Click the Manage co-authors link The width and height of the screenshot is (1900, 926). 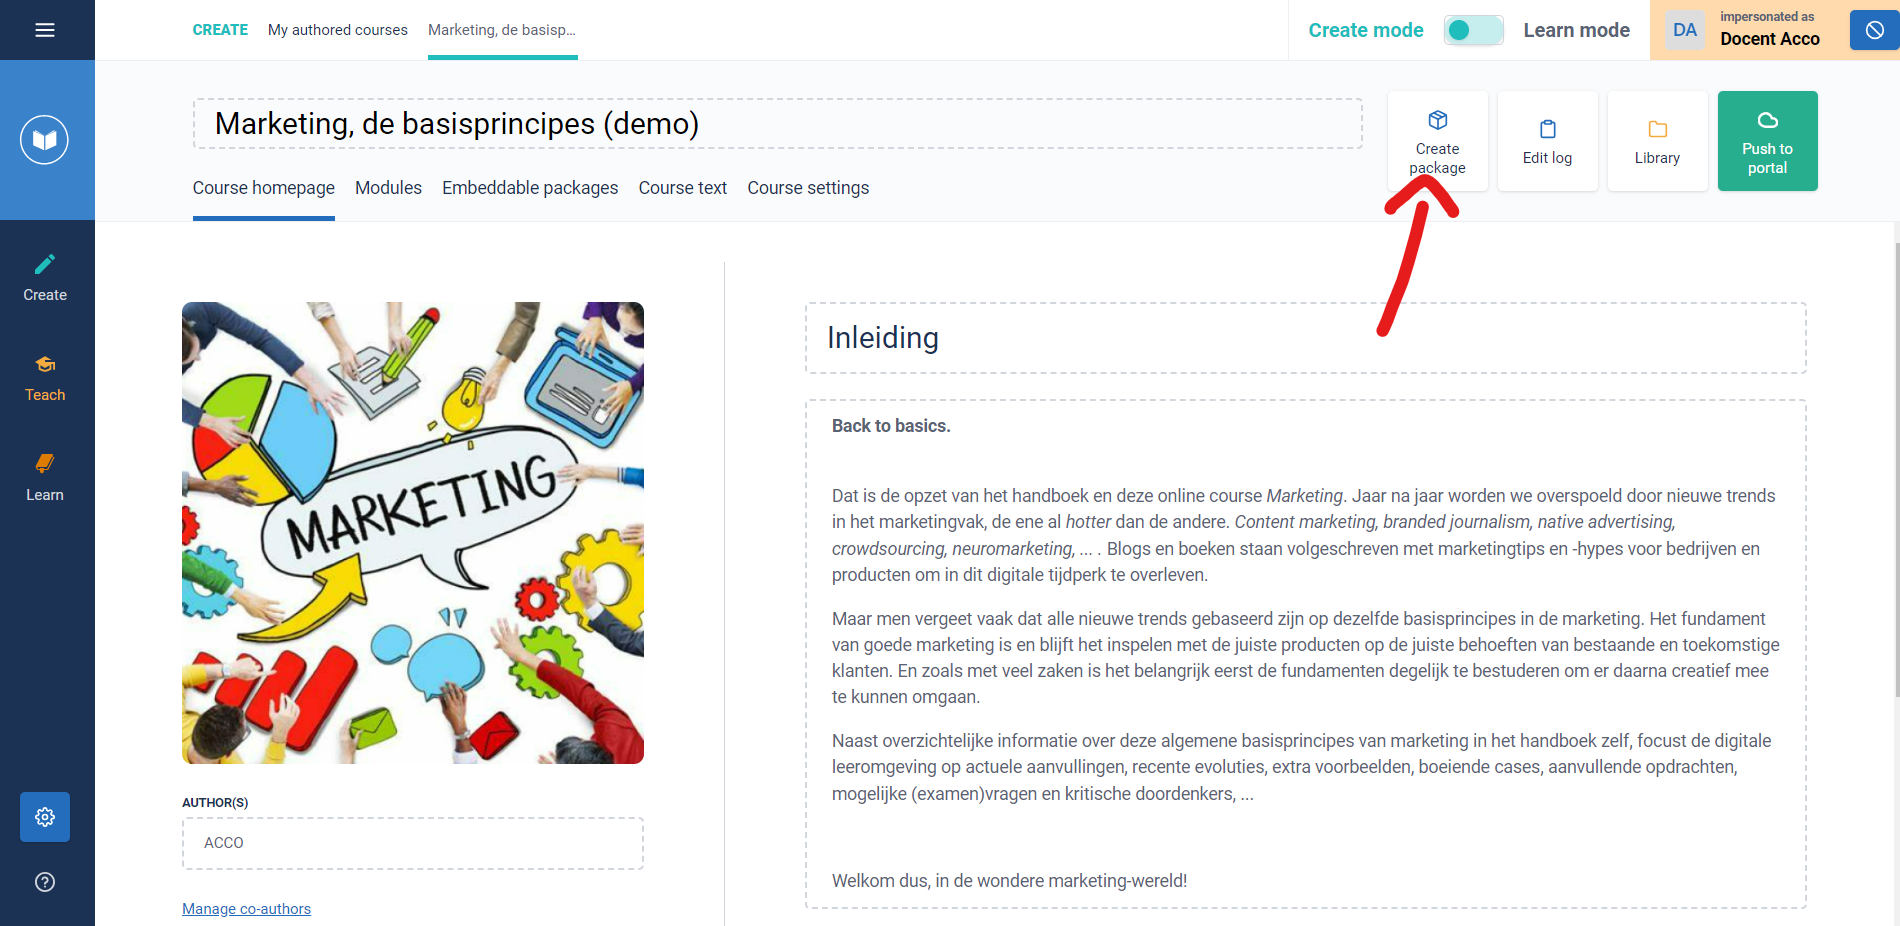point(246,909)
